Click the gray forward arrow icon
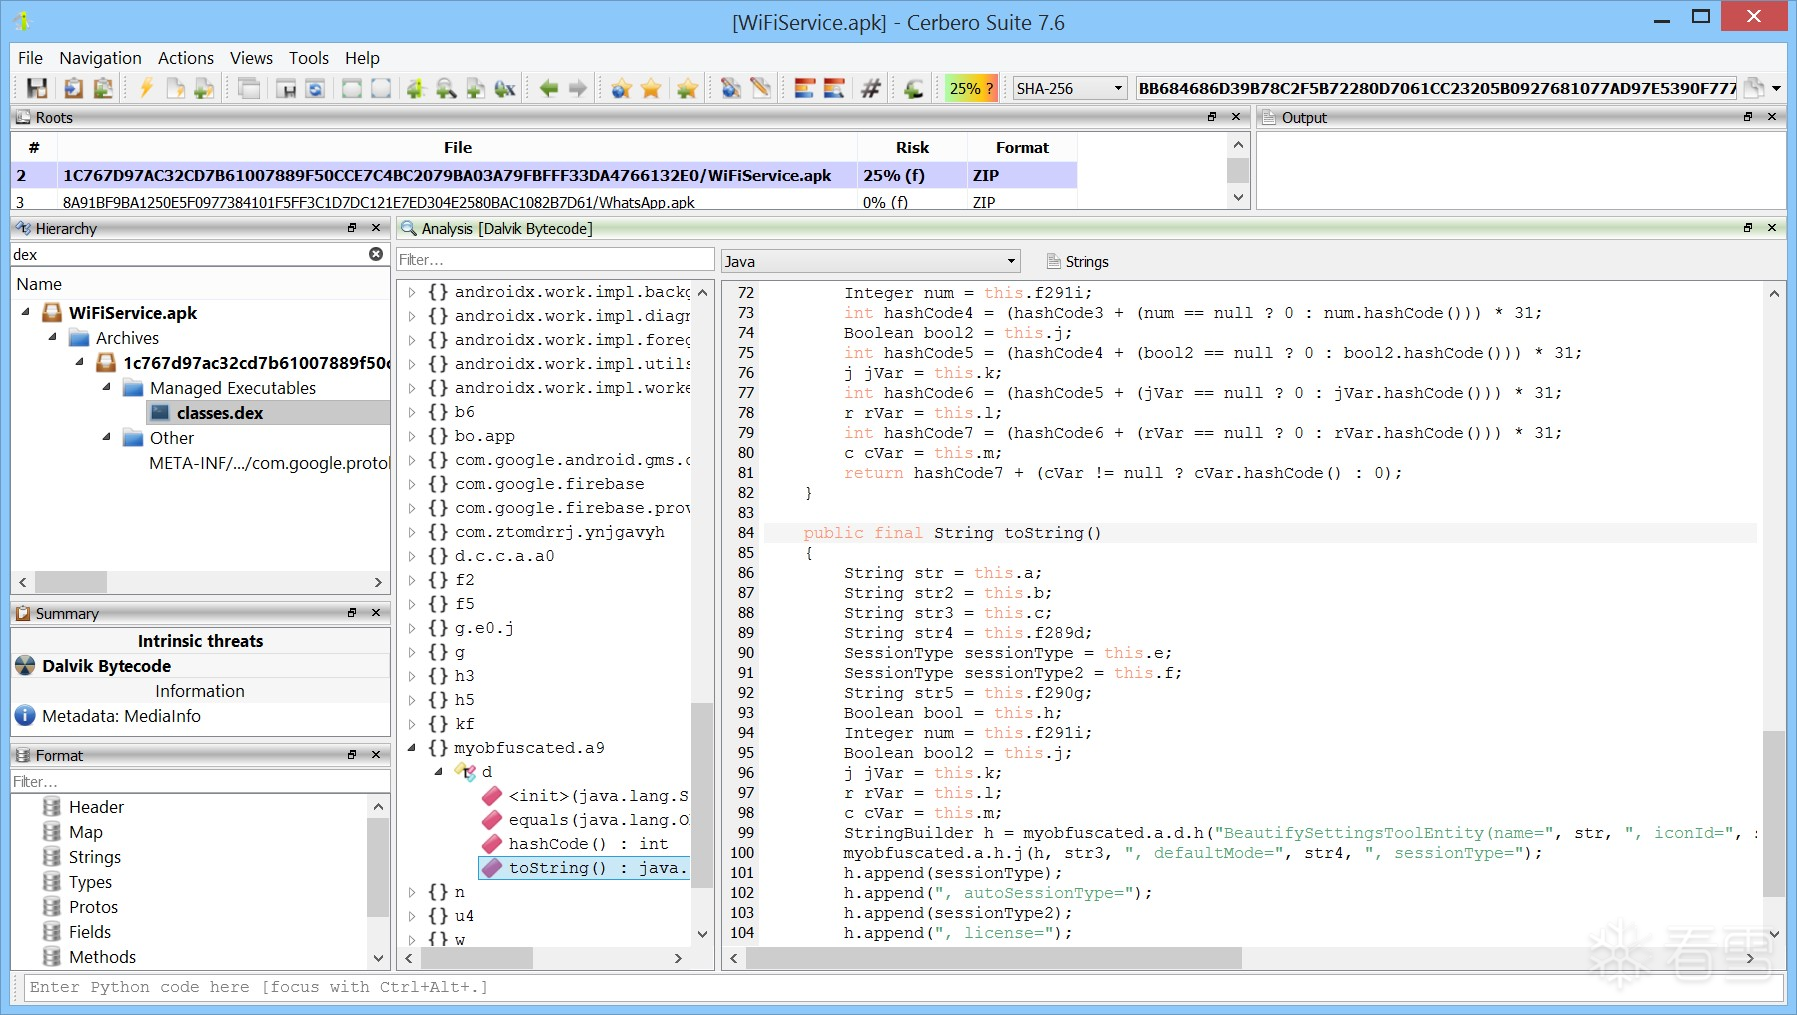 click(578, 88)
